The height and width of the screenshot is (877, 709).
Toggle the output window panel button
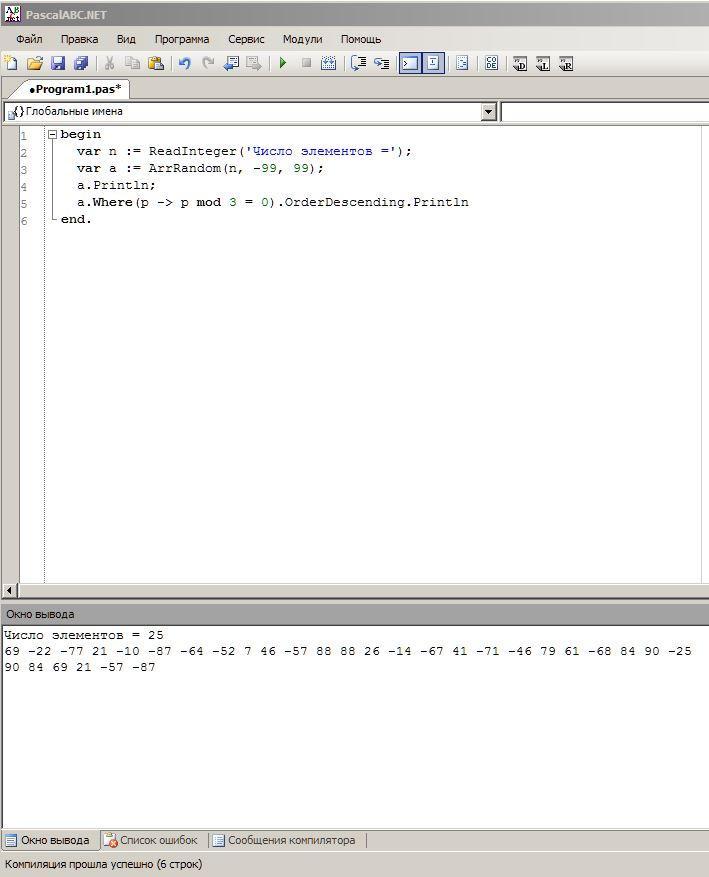[x=410, y=63]
